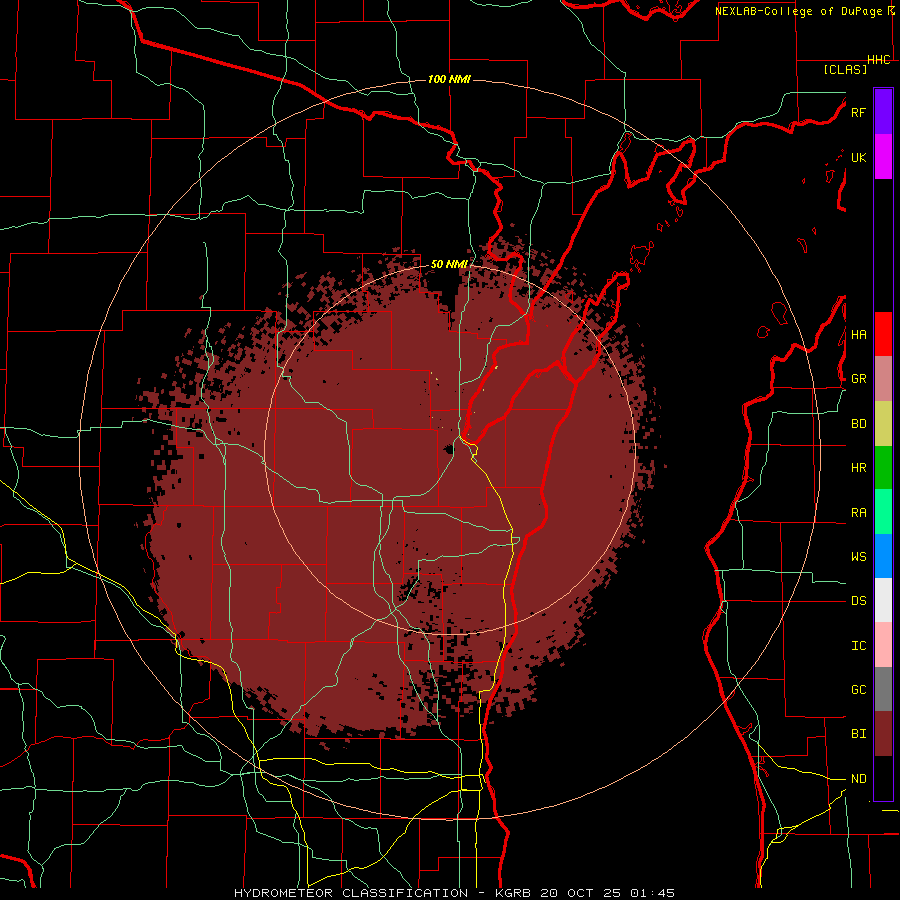Click the DS legend label
900x900 pixels.
[858, 601]
